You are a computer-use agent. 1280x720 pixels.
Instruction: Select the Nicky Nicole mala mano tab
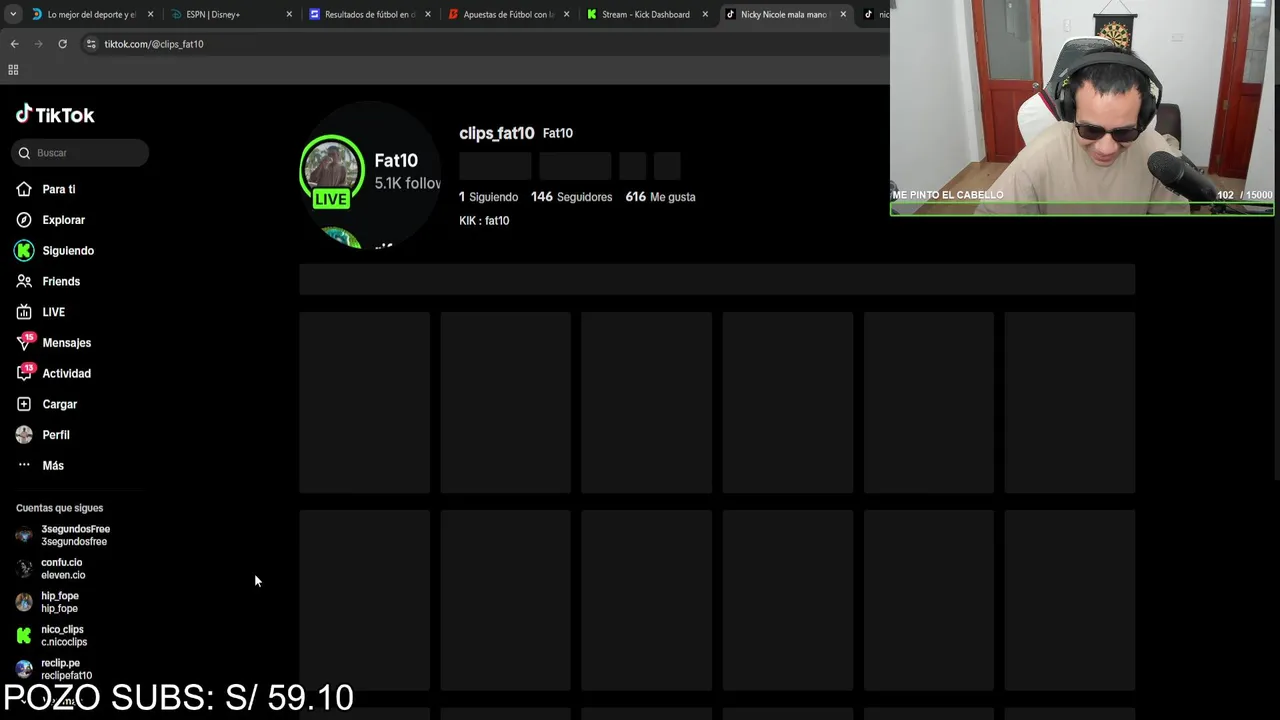pyautogui.click(x=785, y=15)
